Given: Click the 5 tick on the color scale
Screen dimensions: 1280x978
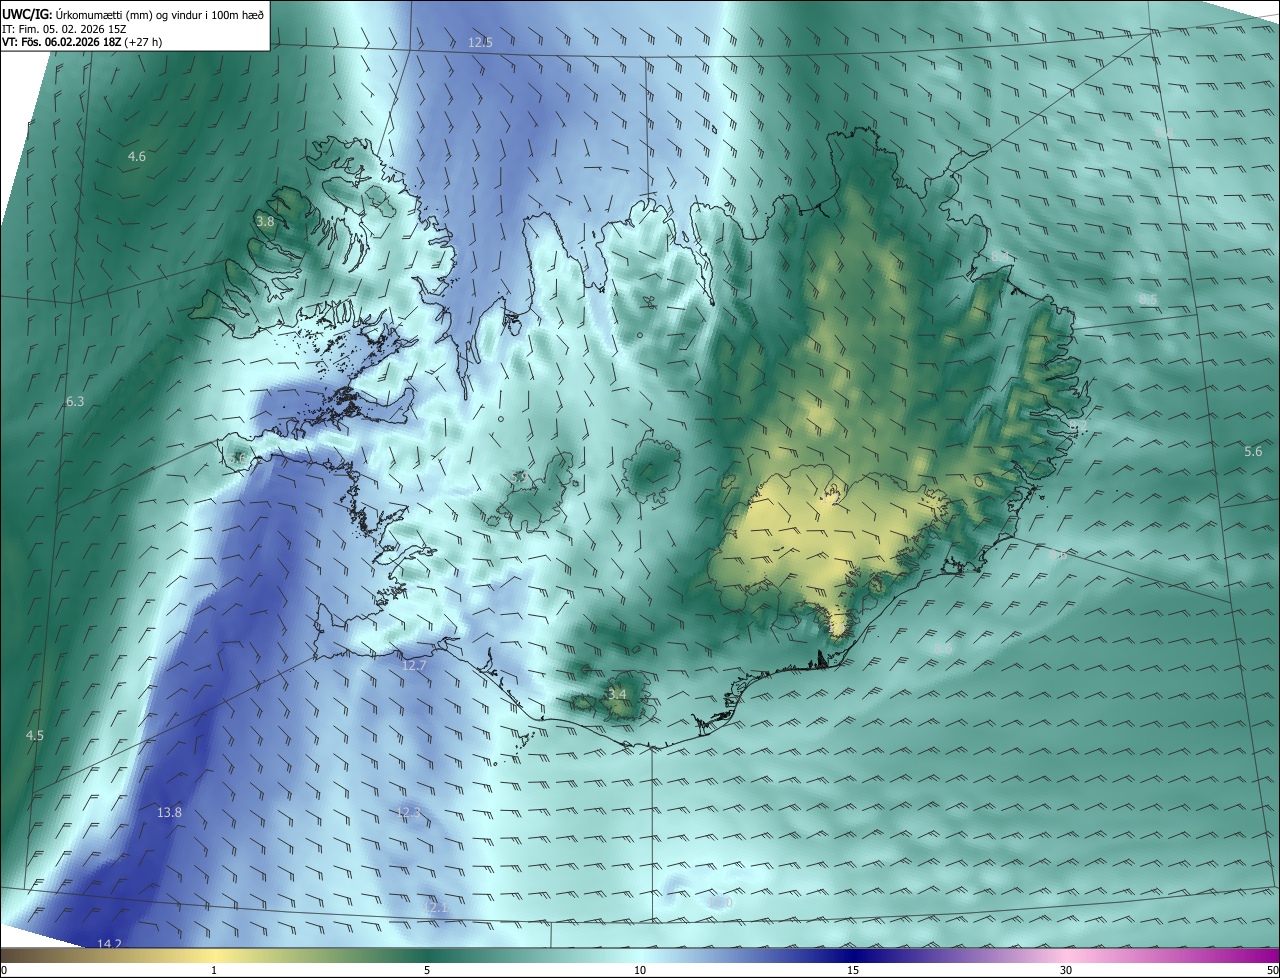Looking at the screenshot, I should coord(427,970).
